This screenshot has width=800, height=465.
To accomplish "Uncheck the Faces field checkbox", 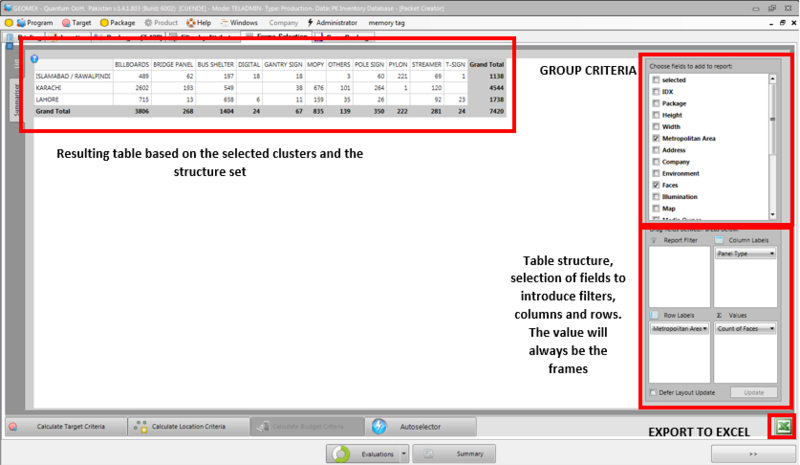I will (655, 185).
